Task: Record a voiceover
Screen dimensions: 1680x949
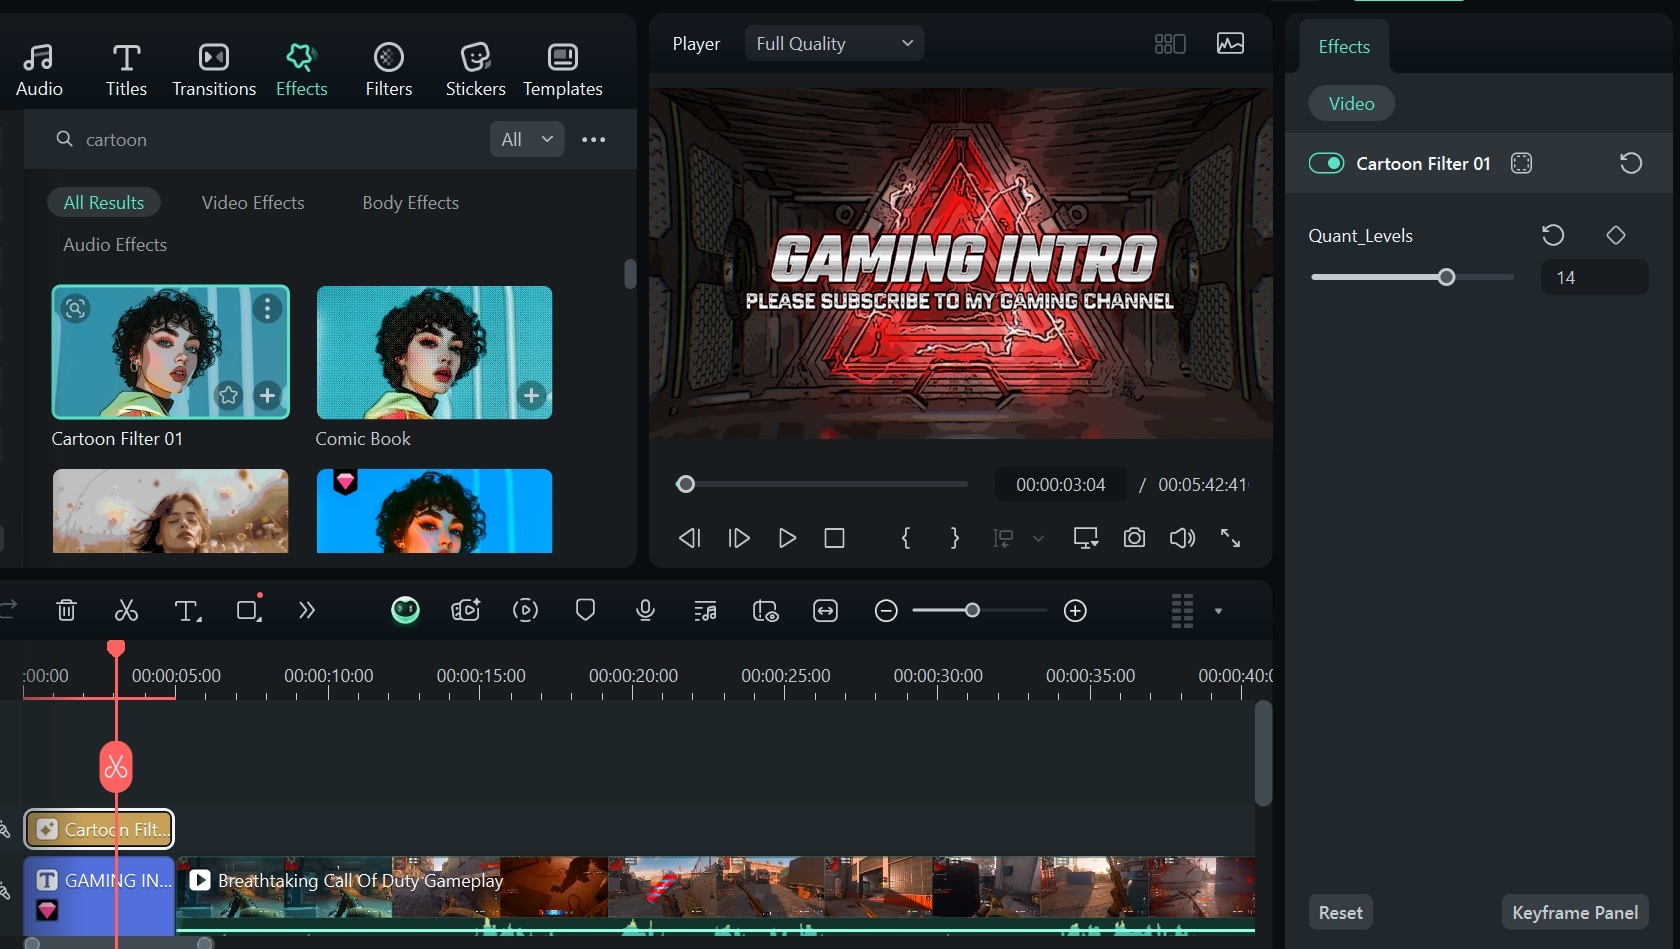Action: [646, 610]
